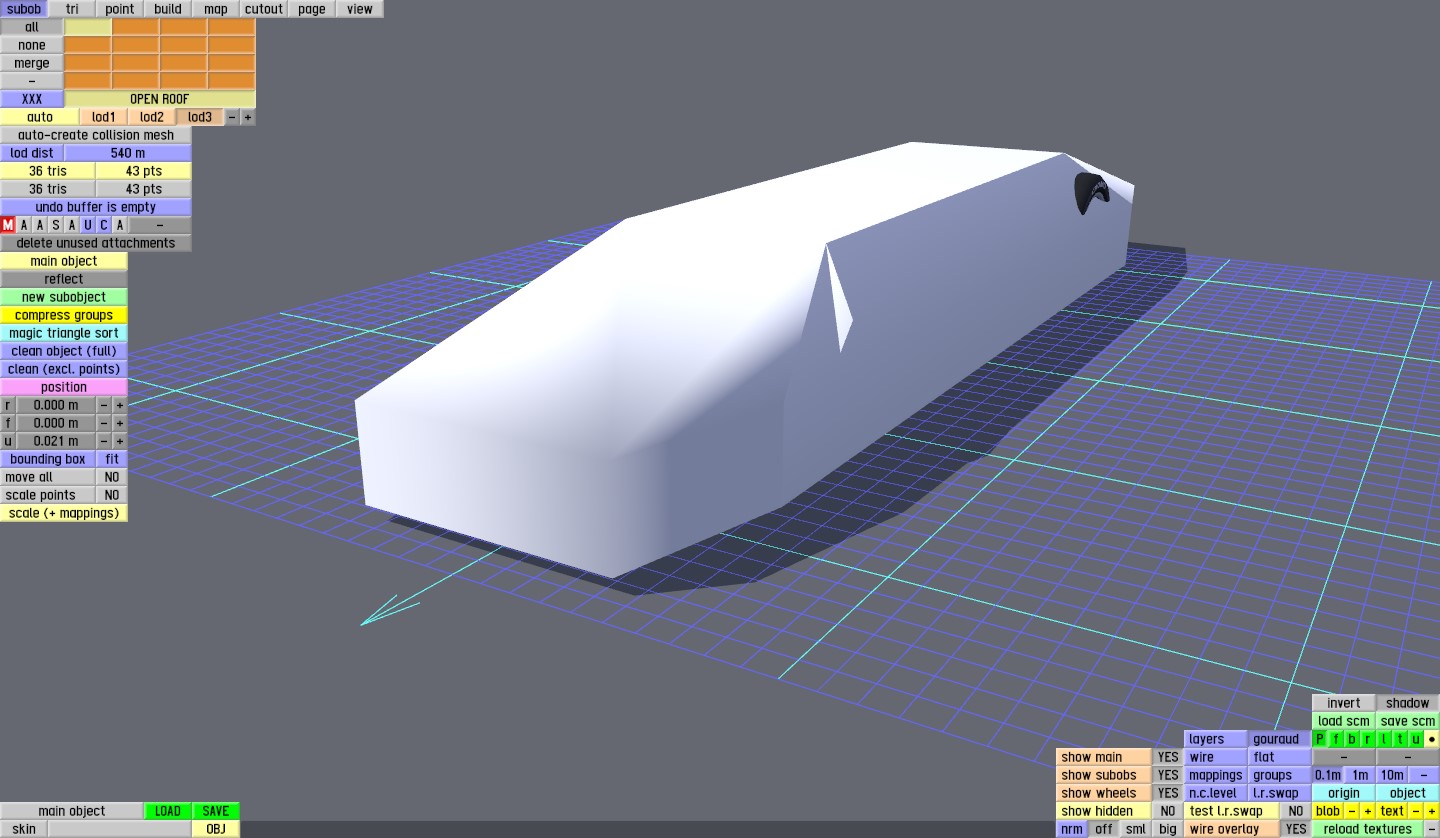The width and height of the screenshot is (1440, 838).
Task: Increase the r position with plus
Action: coord(120,405)
